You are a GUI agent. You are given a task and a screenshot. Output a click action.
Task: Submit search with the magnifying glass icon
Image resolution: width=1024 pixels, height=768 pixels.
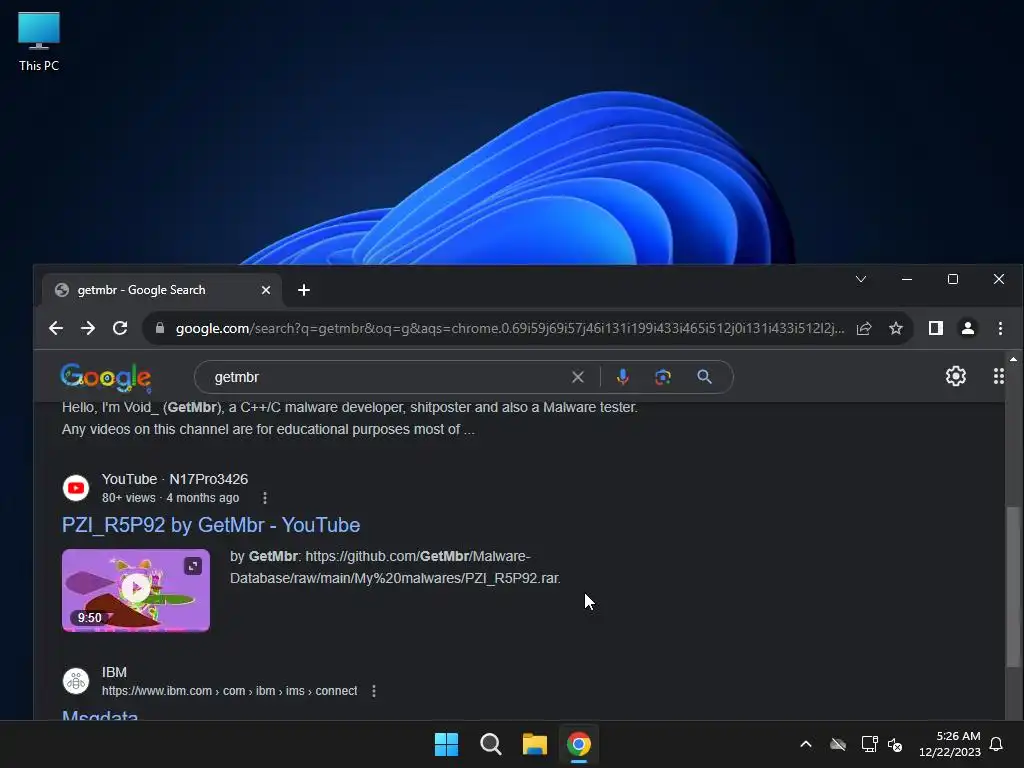tap(704, 377)
